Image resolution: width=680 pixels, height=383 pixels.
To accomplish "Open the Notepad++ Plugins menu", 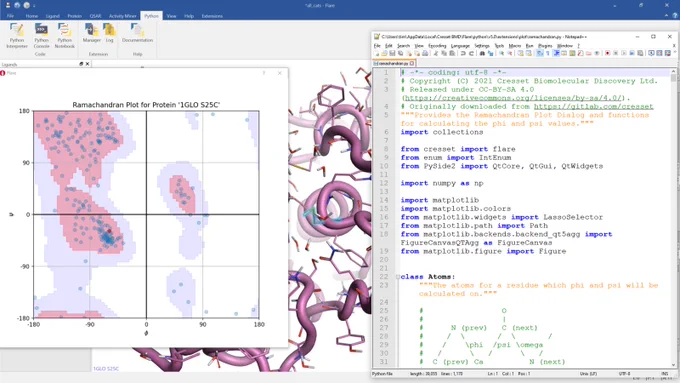I will tap(545, 46).
